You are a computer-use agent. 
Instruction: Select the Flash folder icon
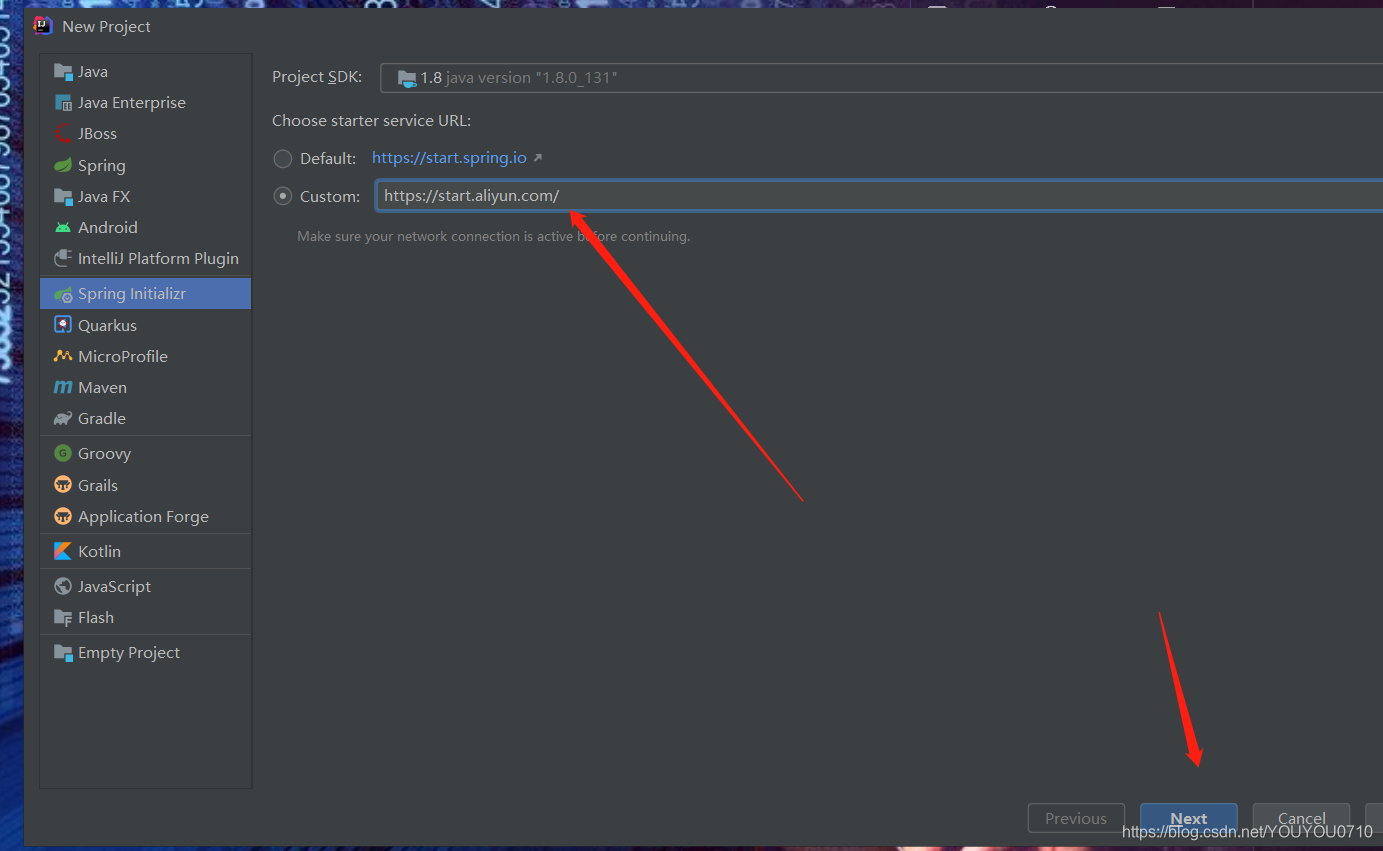63,618
